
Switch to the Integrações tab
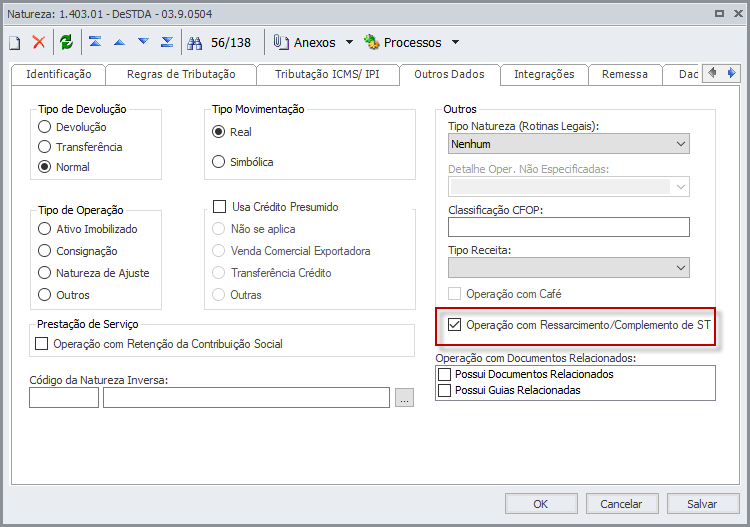click(x=544, y=75)
